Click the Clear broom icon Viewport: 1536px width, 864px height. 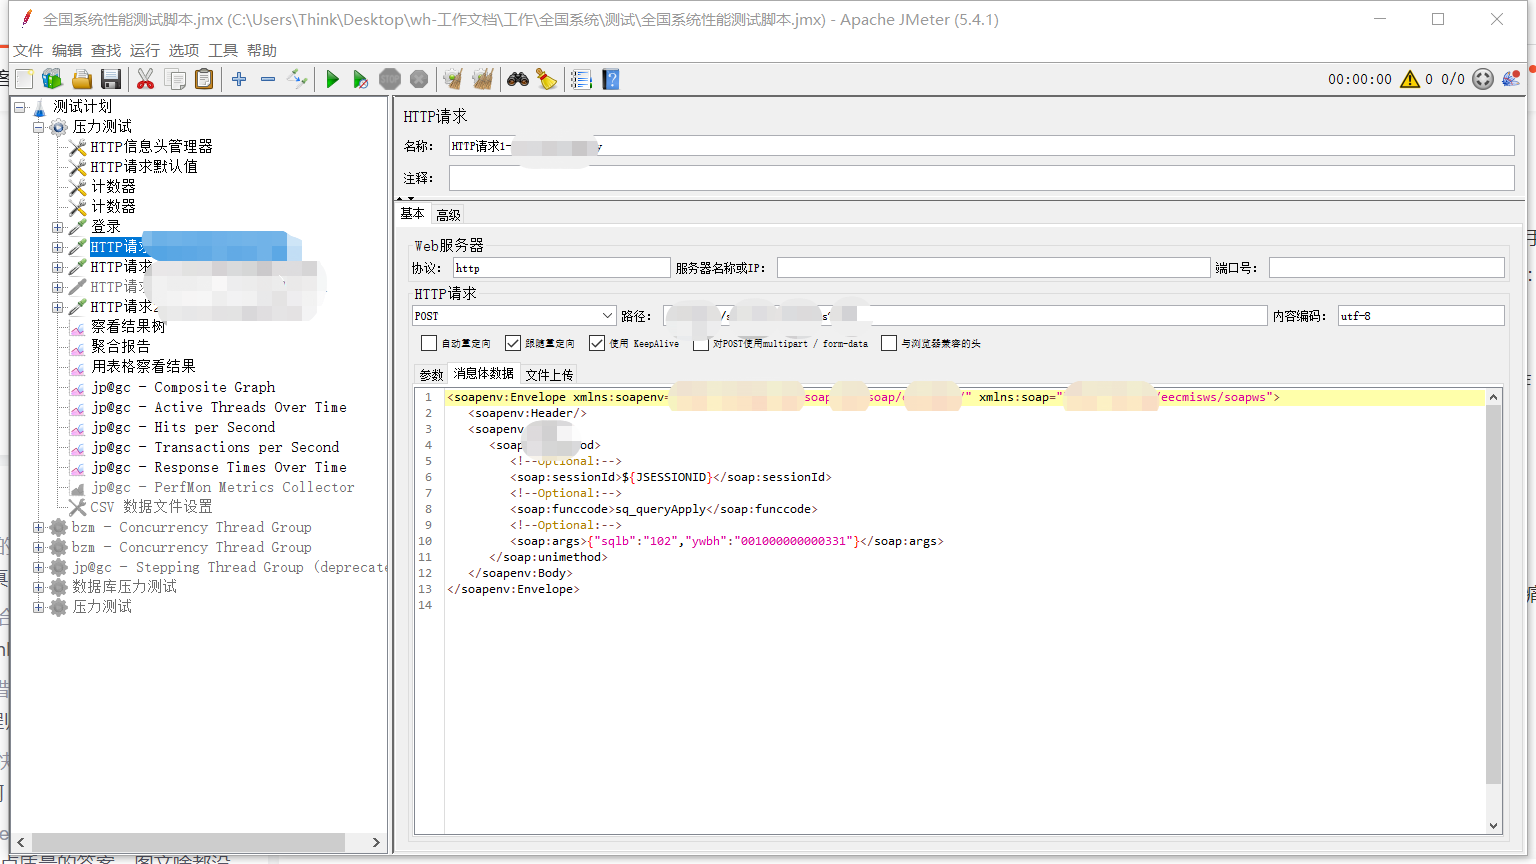[x=453, y=79]
